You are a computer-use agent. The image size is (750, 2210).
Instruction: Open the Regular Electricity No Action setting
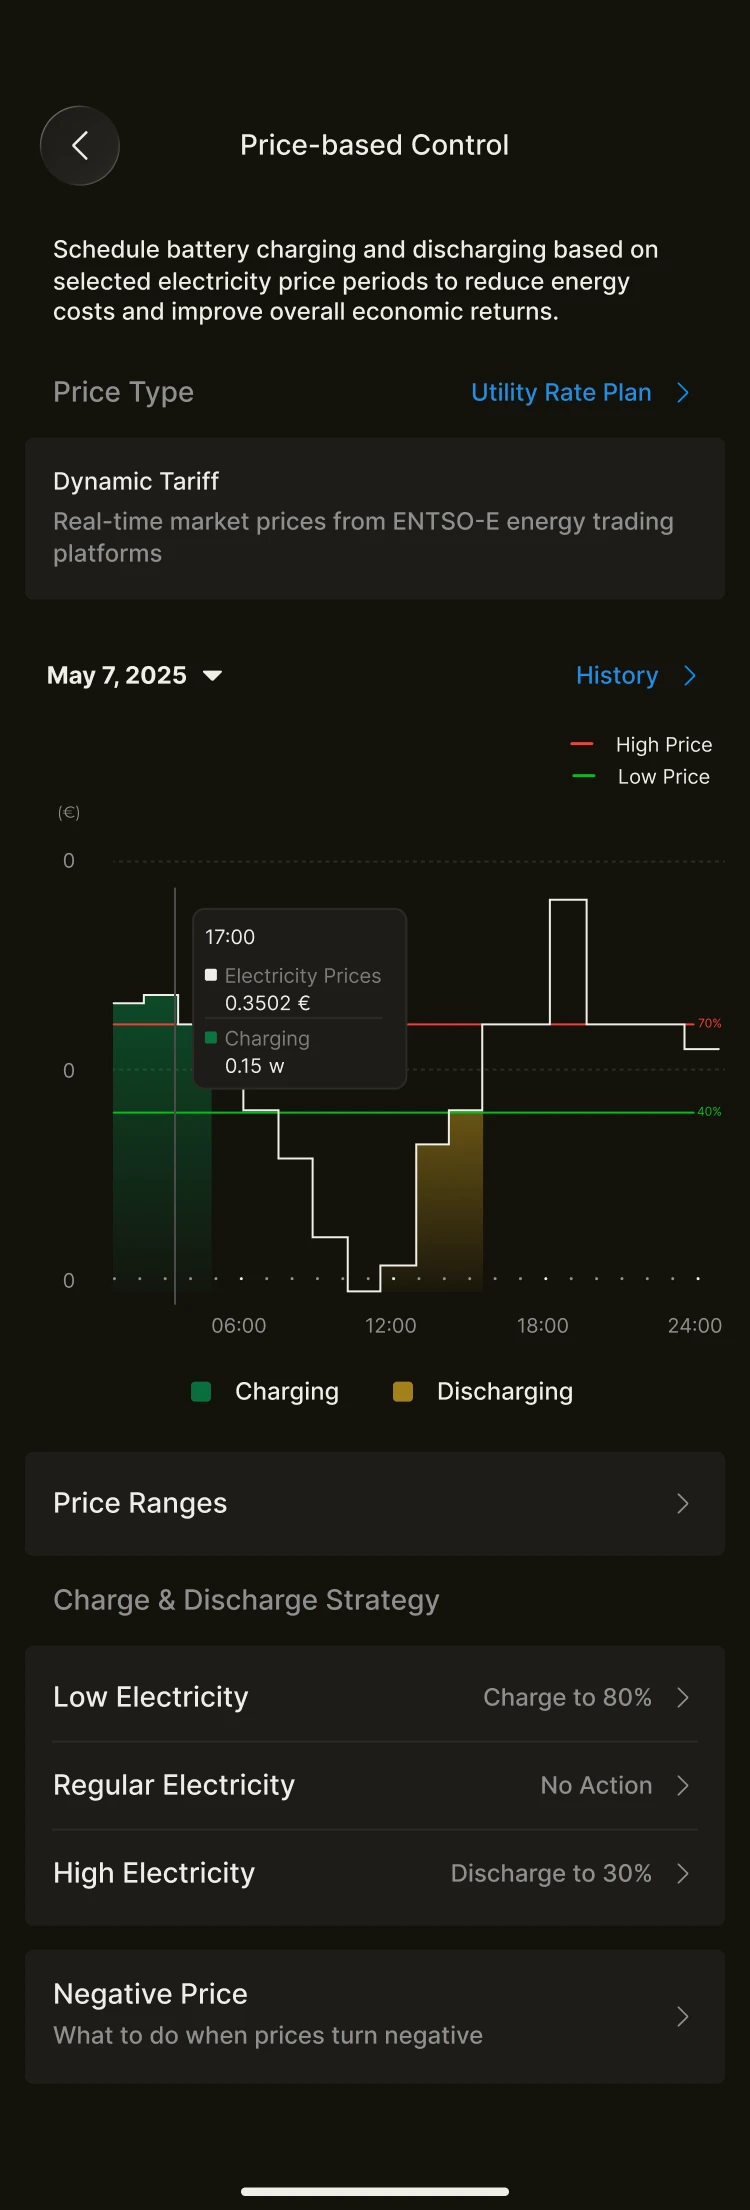point(375,1785)
